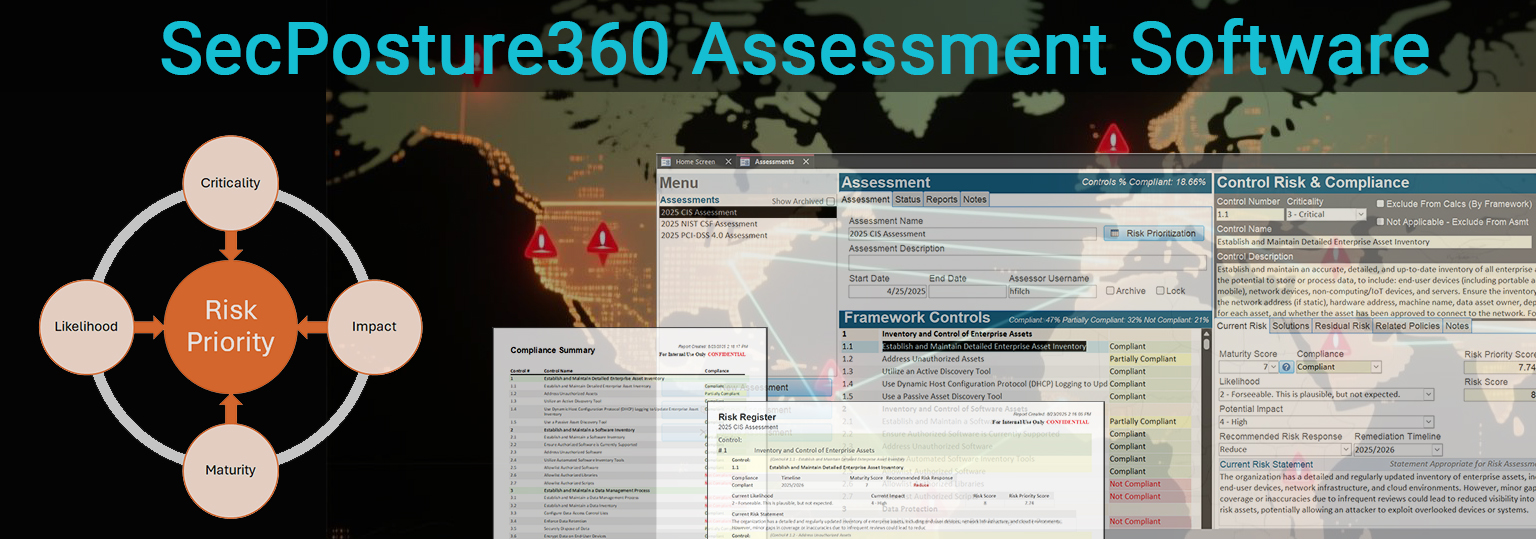Screen dimensions: 1536x539
Task: Toggle the Show Archived checkbox
Action: pyautogui.click(x=830, y=202)
